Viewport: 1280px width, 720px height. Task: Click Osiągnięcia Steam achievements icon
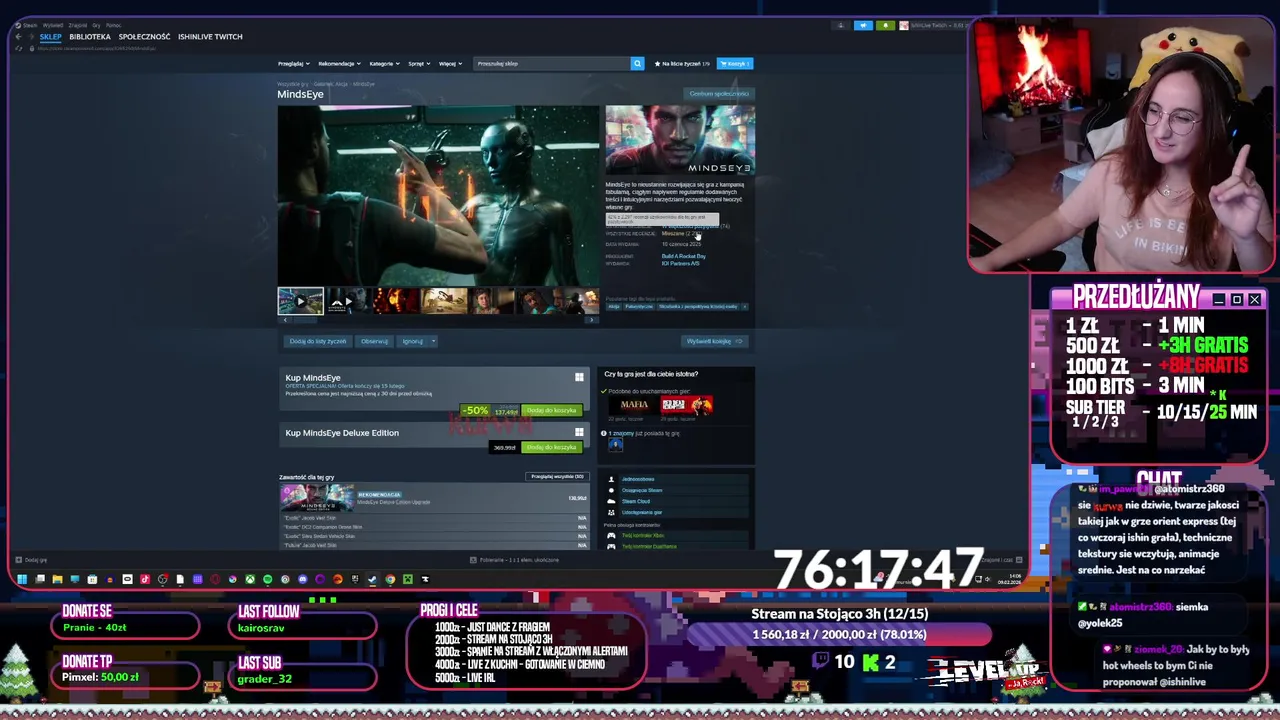[611, 490]
